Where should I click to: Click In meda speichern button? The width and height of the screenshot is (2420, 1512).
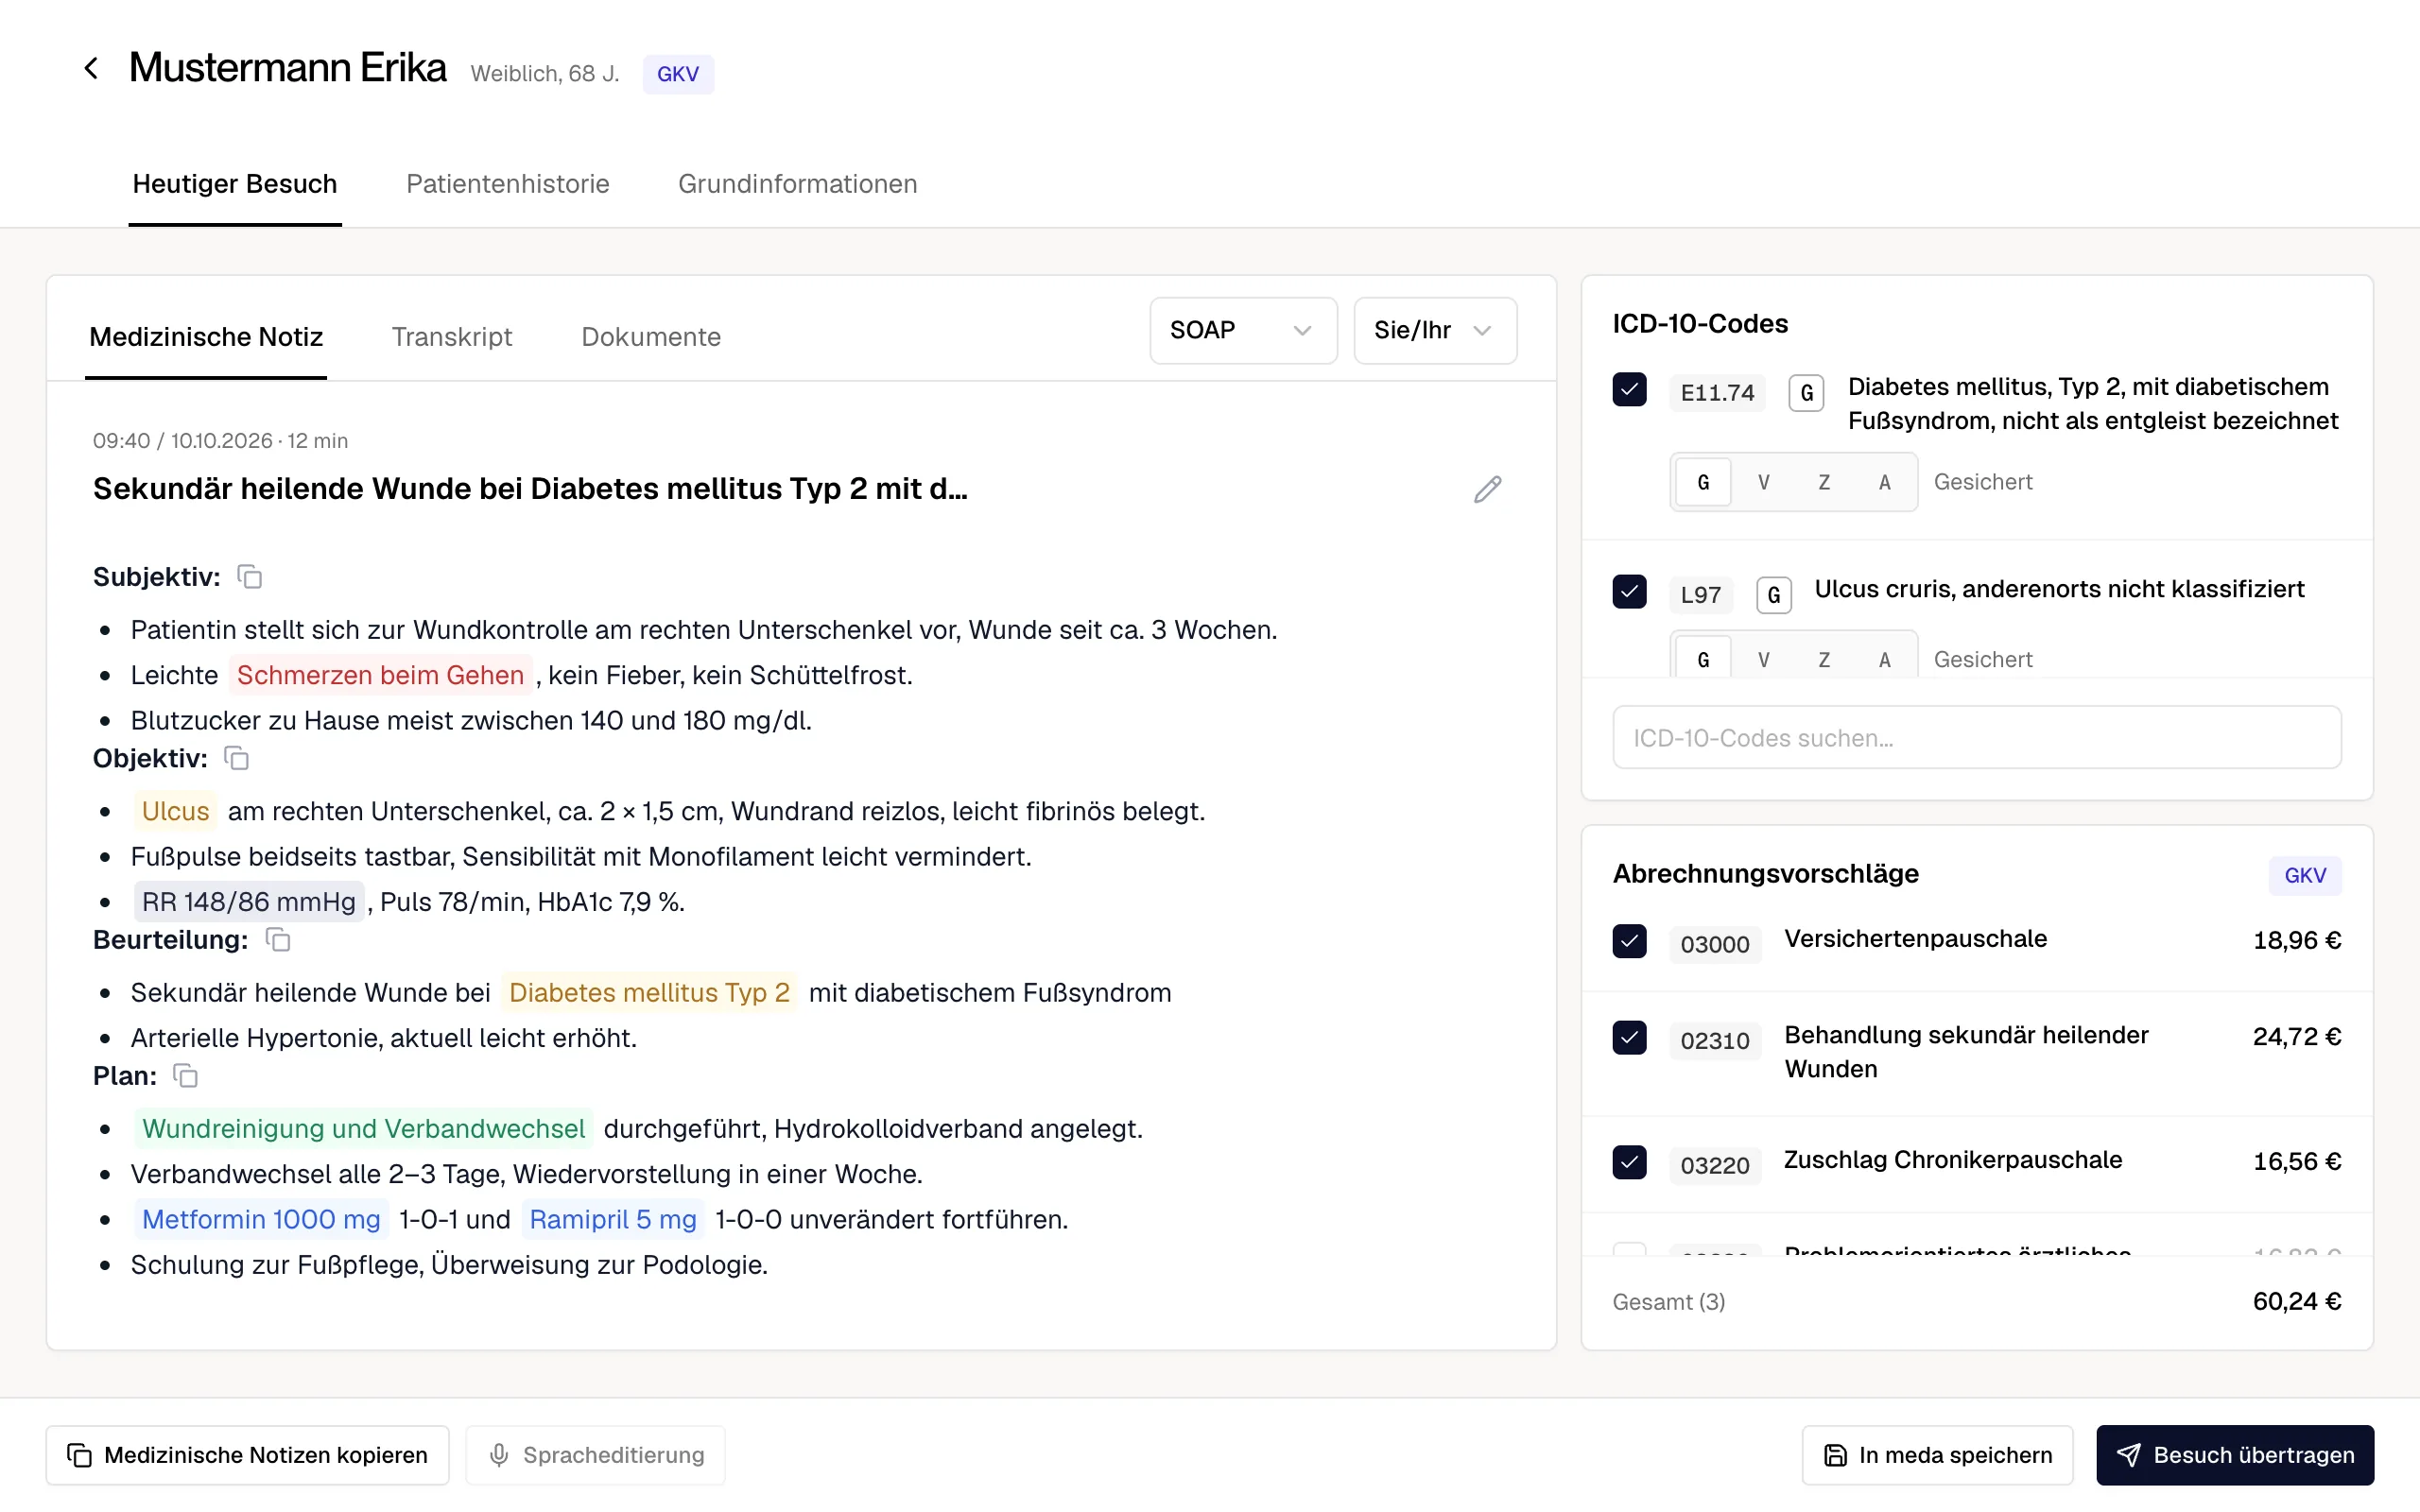pos(1937,1455)
